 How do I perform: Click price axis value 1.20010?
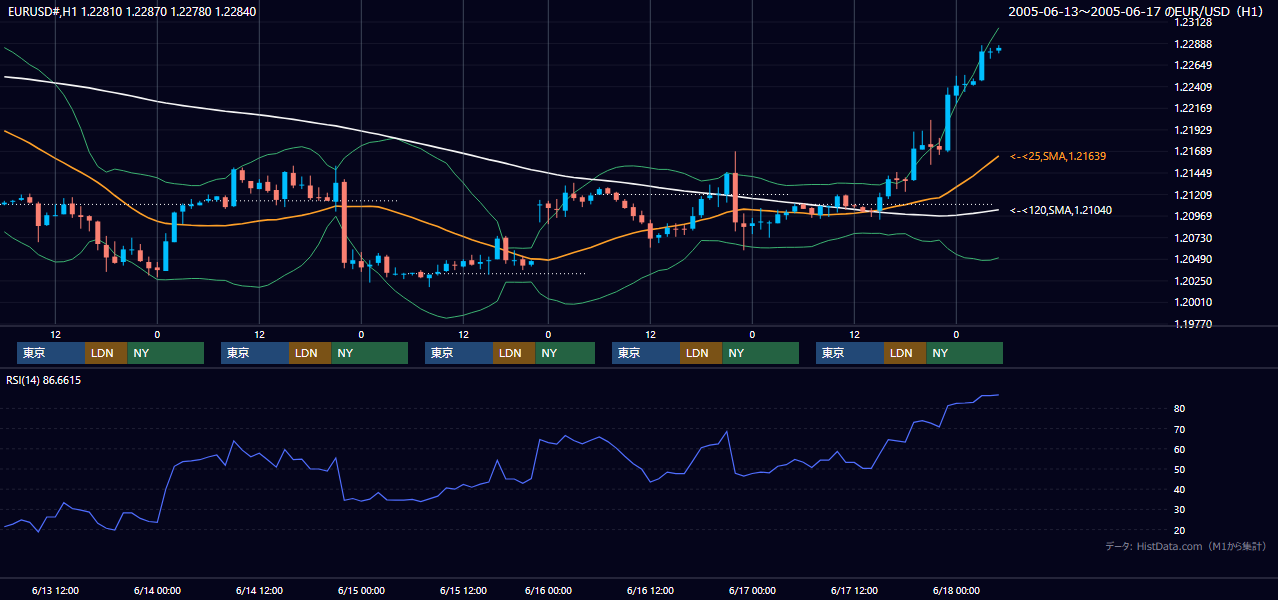tap(1192, 302)
